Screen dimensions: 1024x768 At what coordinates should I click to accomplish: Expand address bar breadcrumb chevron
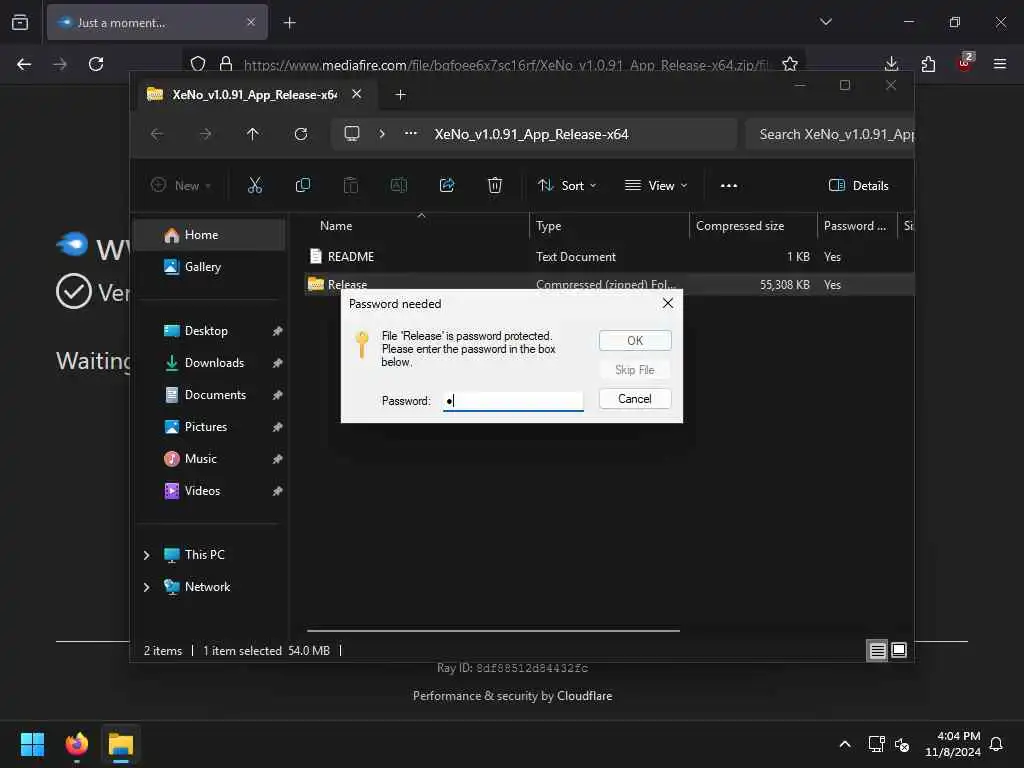[x=382, y=134]
